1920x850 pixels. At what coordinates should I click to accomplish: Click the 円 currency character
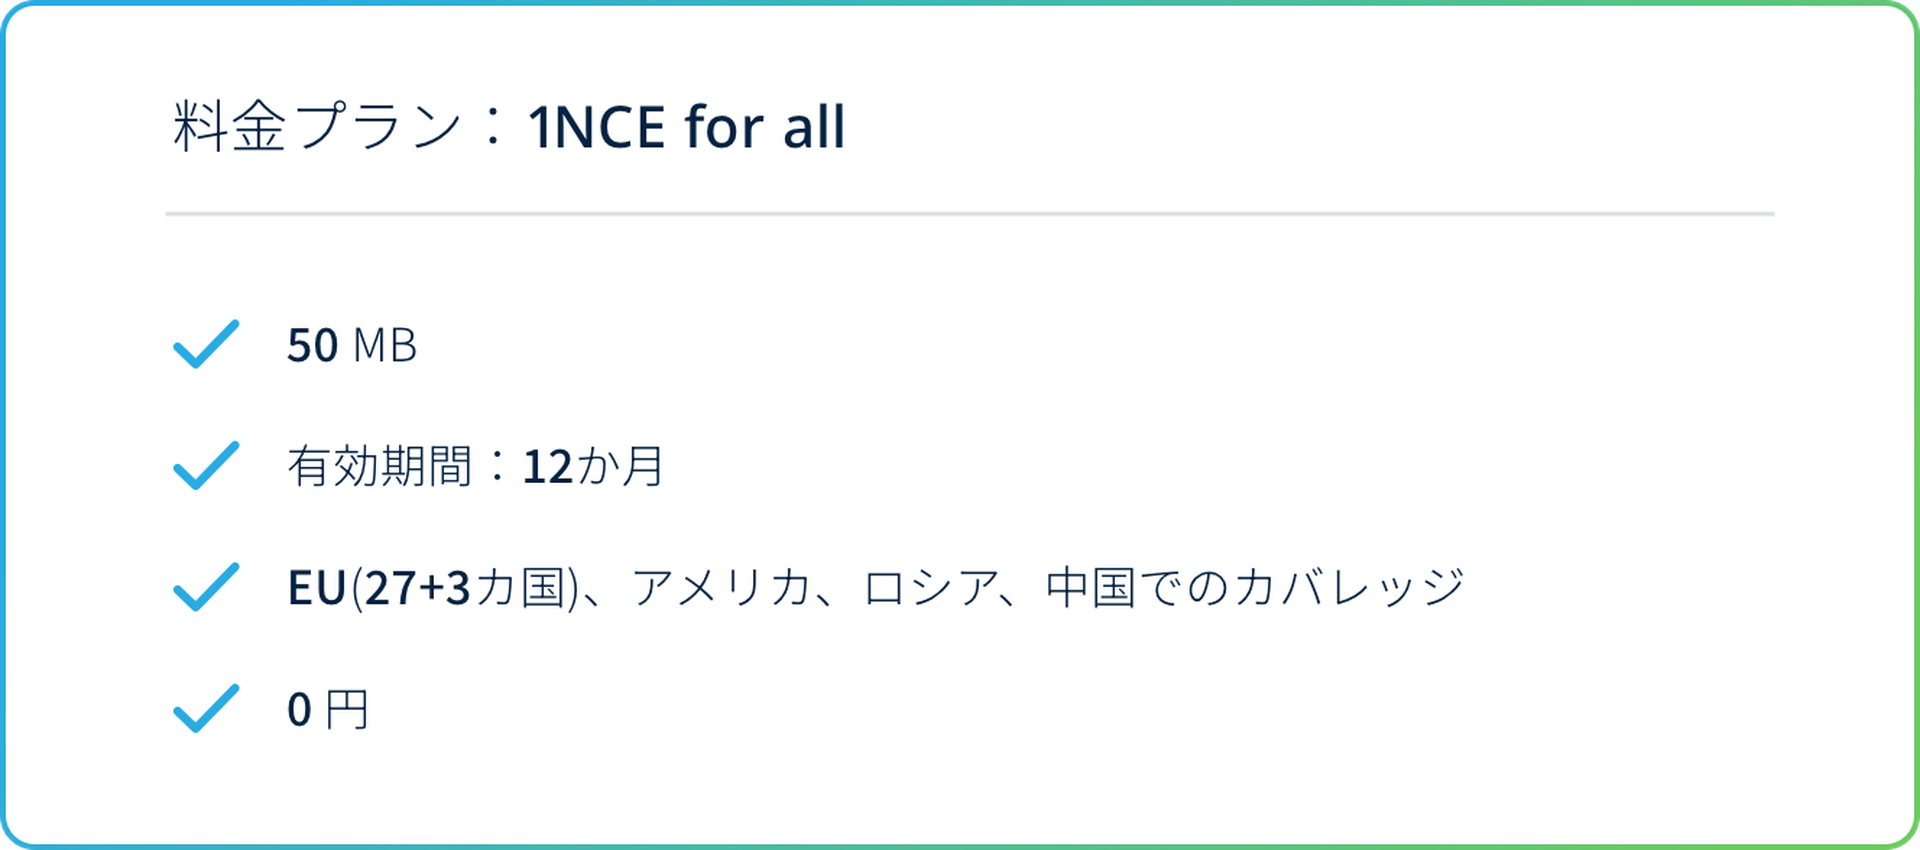[x=347, y=710]
